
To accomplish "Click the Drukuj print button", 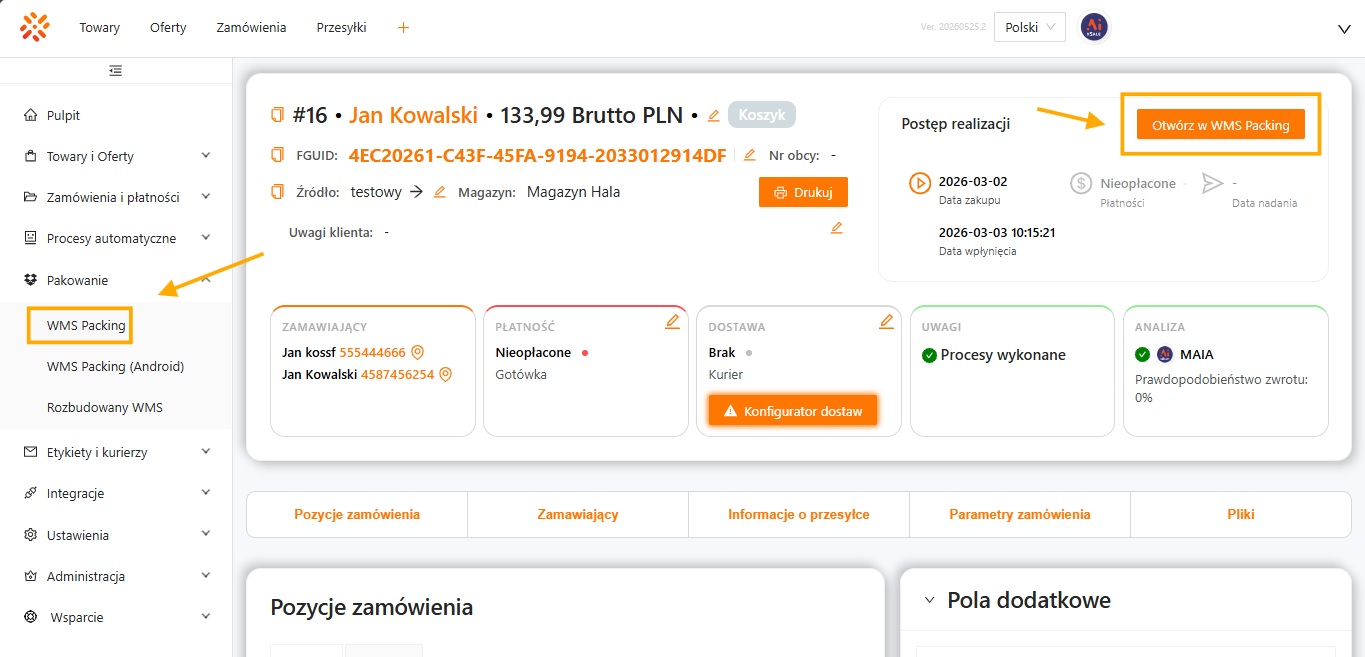I will pos(803,192).
